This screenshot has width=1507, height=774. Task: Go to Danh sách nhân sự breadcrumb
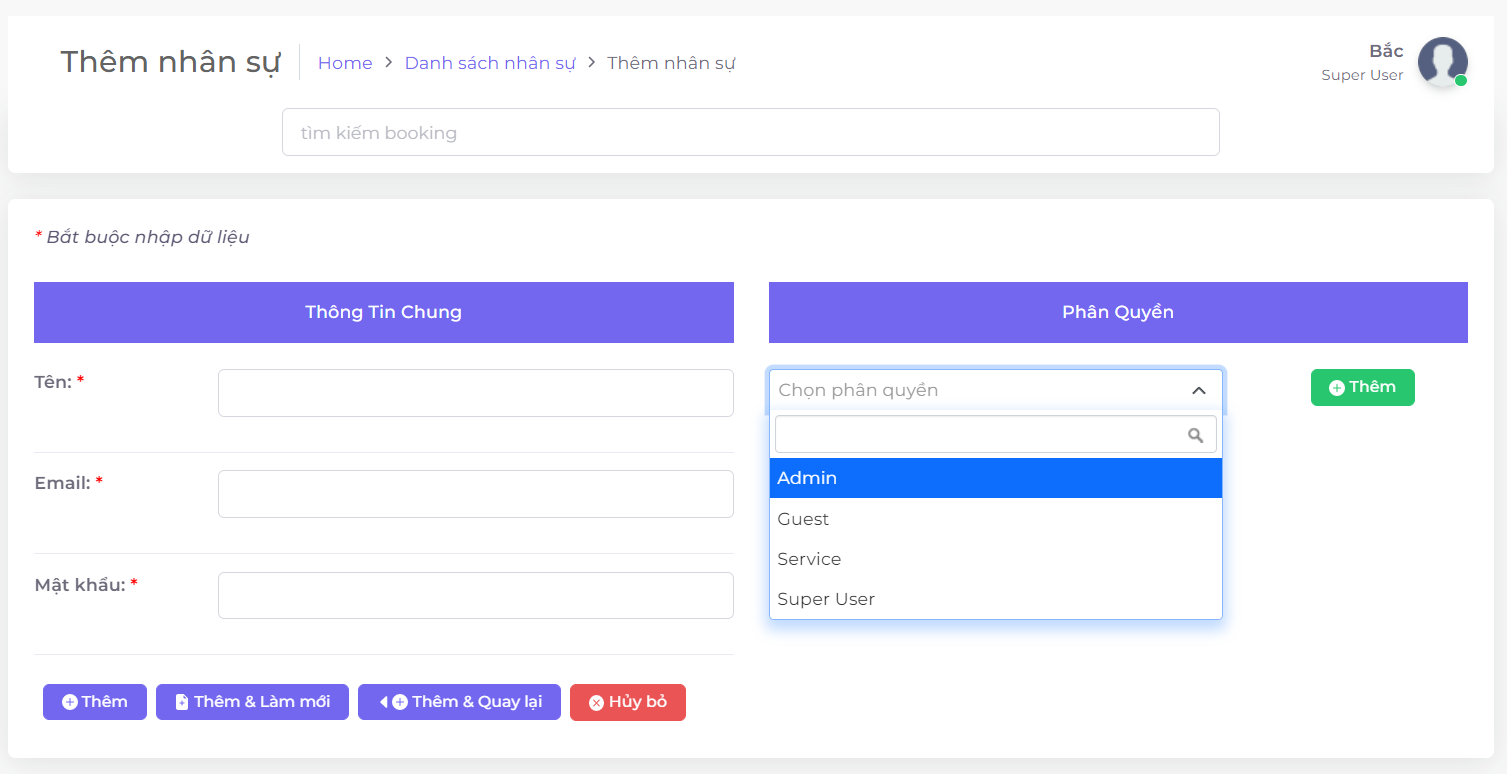(x=489, y=63)
